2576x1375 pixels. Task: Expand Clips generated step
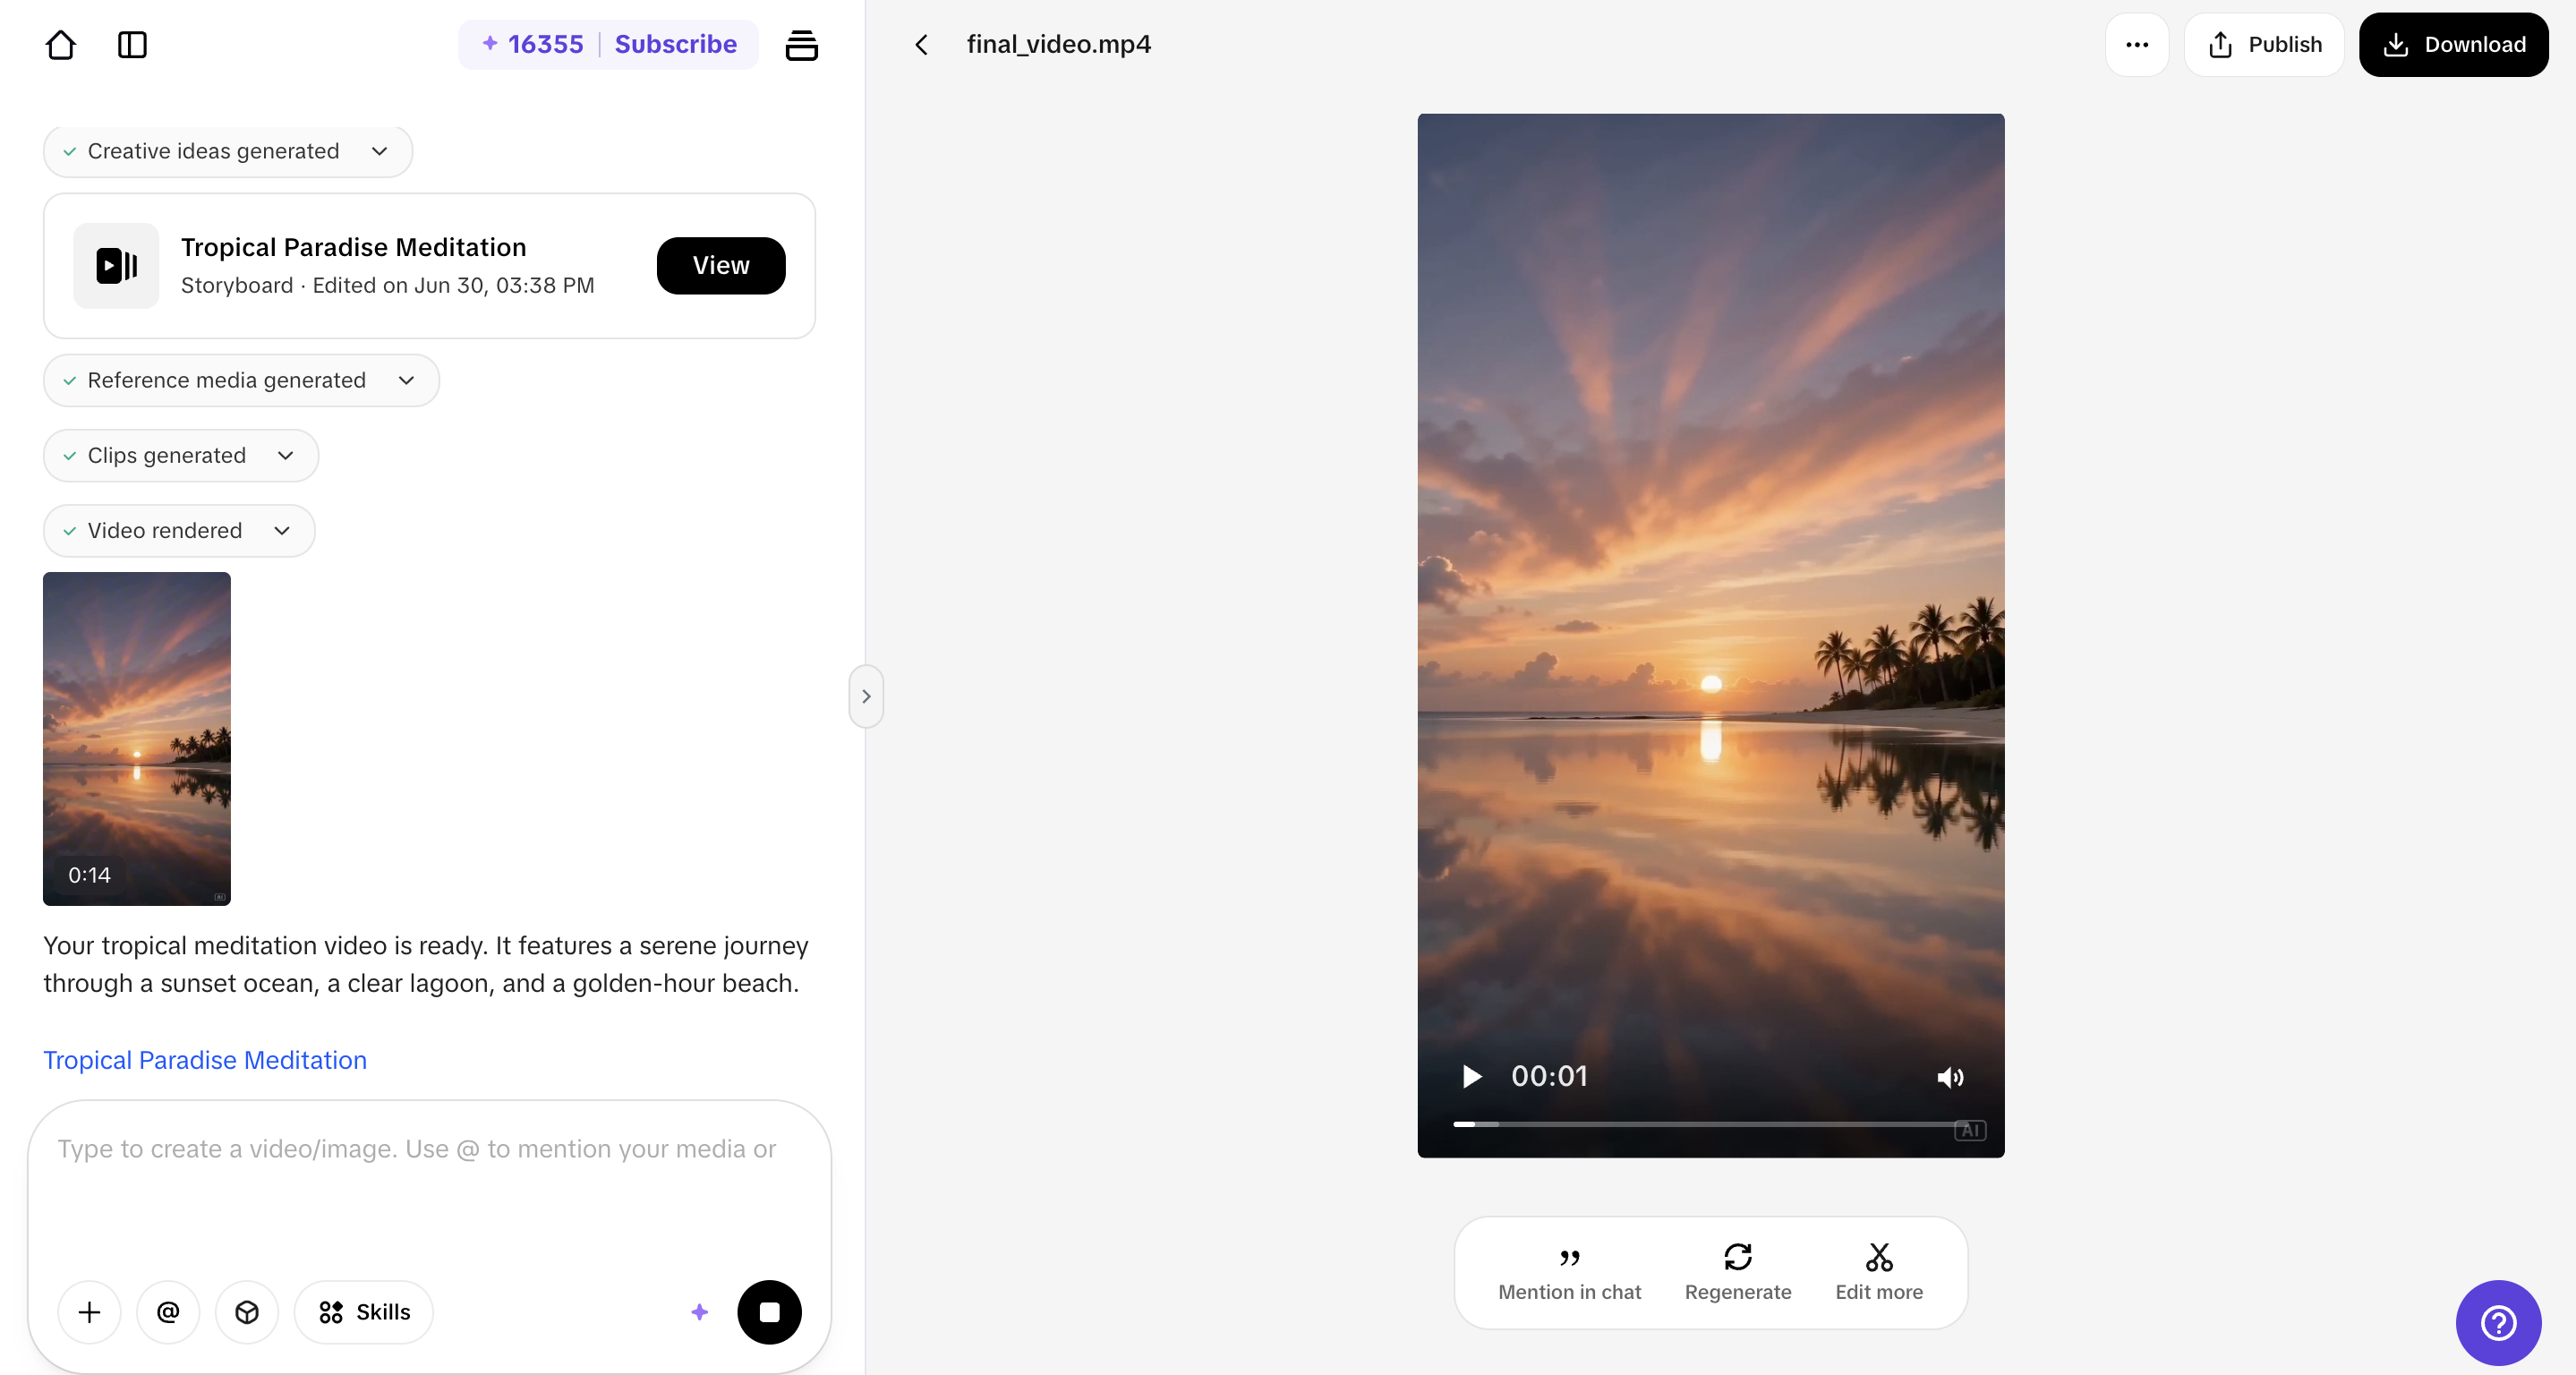[x=181, y=455]
